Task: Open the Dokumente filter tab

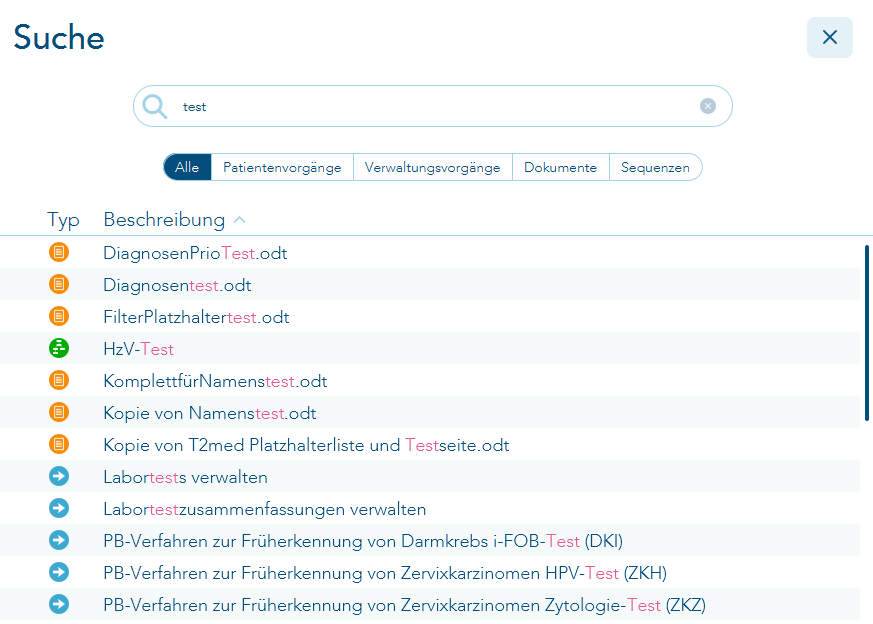Action: [560, 167]
